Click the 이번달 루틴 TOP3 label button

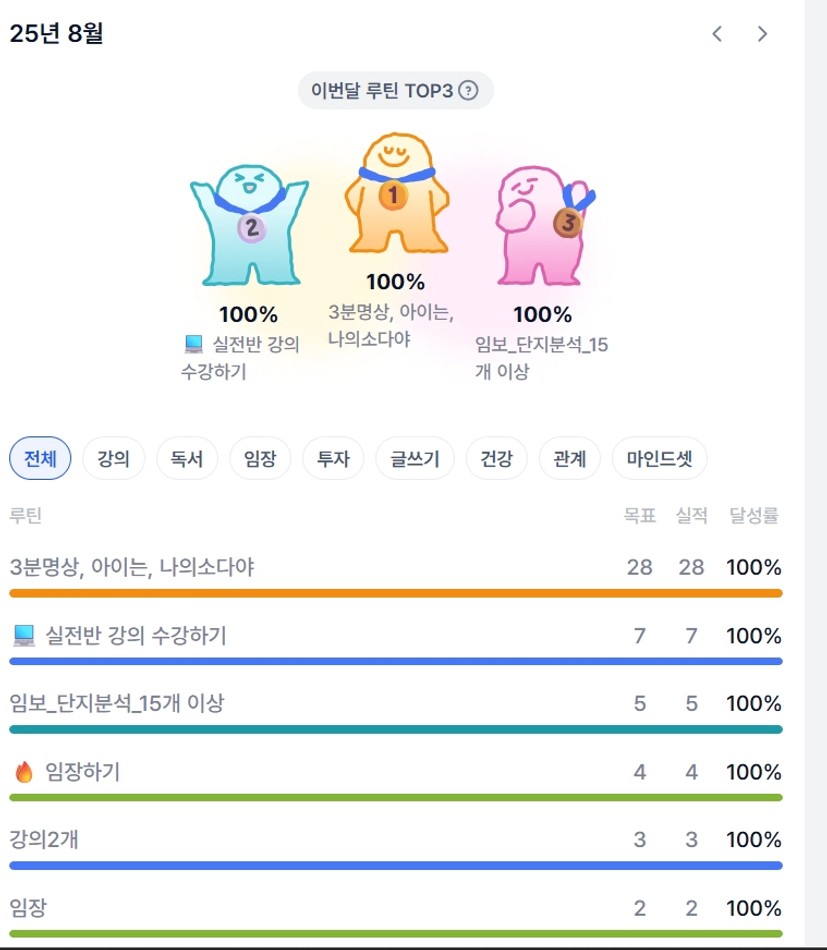tap(396, 90)
